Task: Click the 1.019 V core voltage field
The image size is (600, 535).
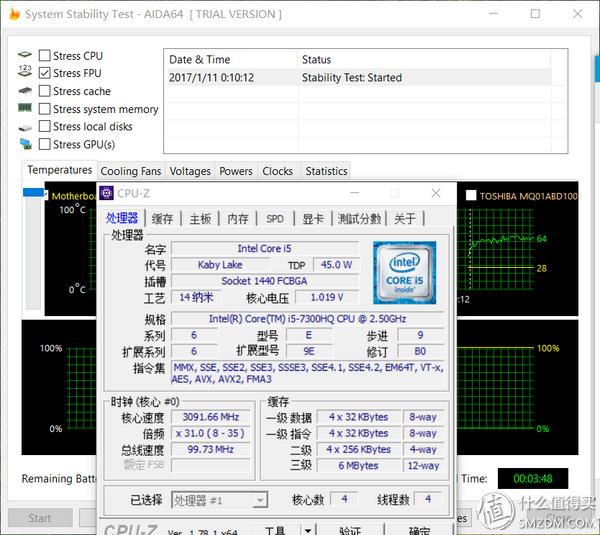Action: point(327,297)
